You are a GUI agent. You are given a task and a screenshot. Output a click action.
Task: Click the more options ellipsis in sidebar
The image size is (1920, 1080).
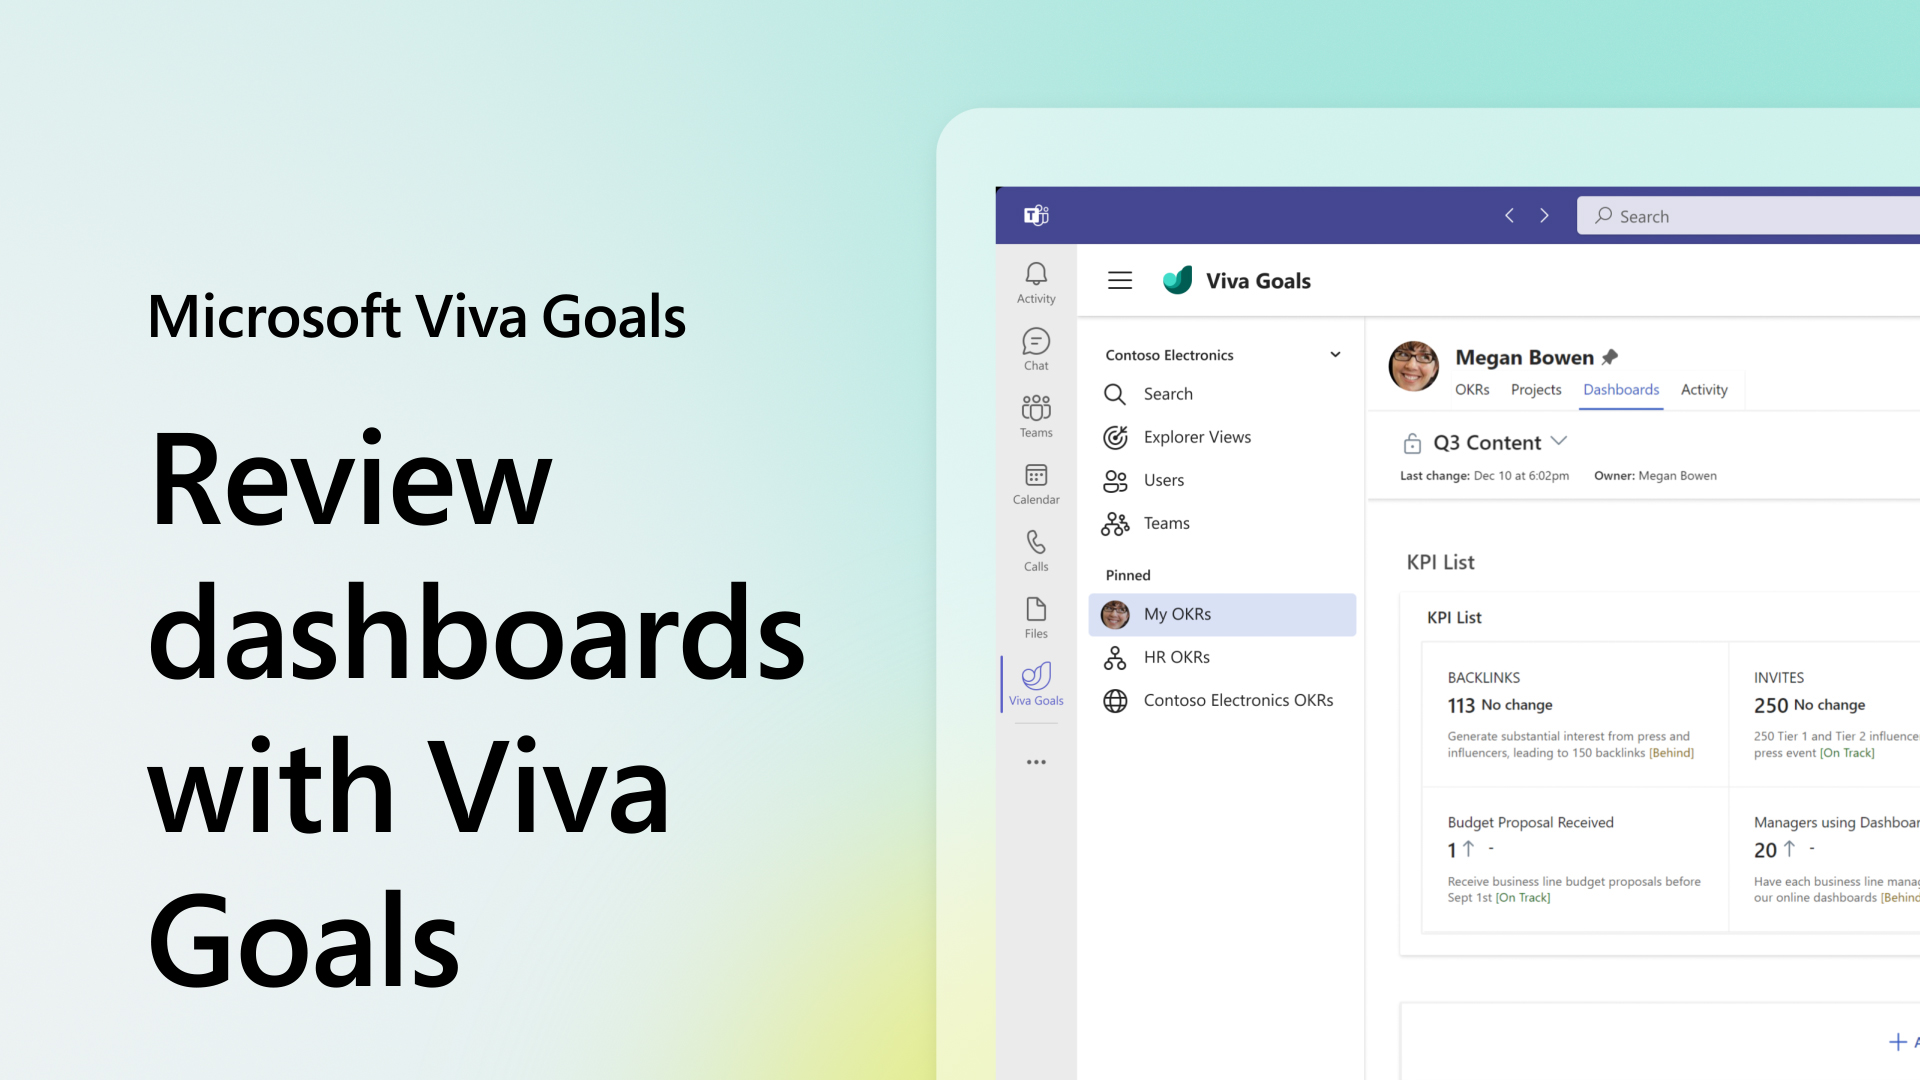[x=1036, y=762]
